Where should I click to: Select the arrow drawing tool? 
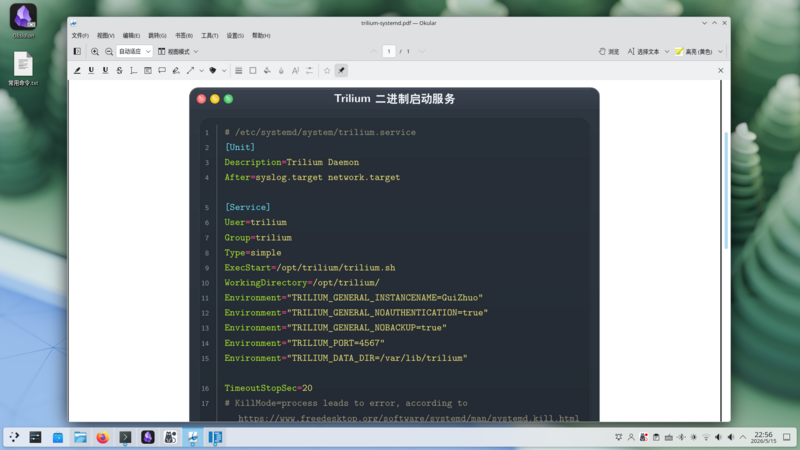(x=190, y=71)
